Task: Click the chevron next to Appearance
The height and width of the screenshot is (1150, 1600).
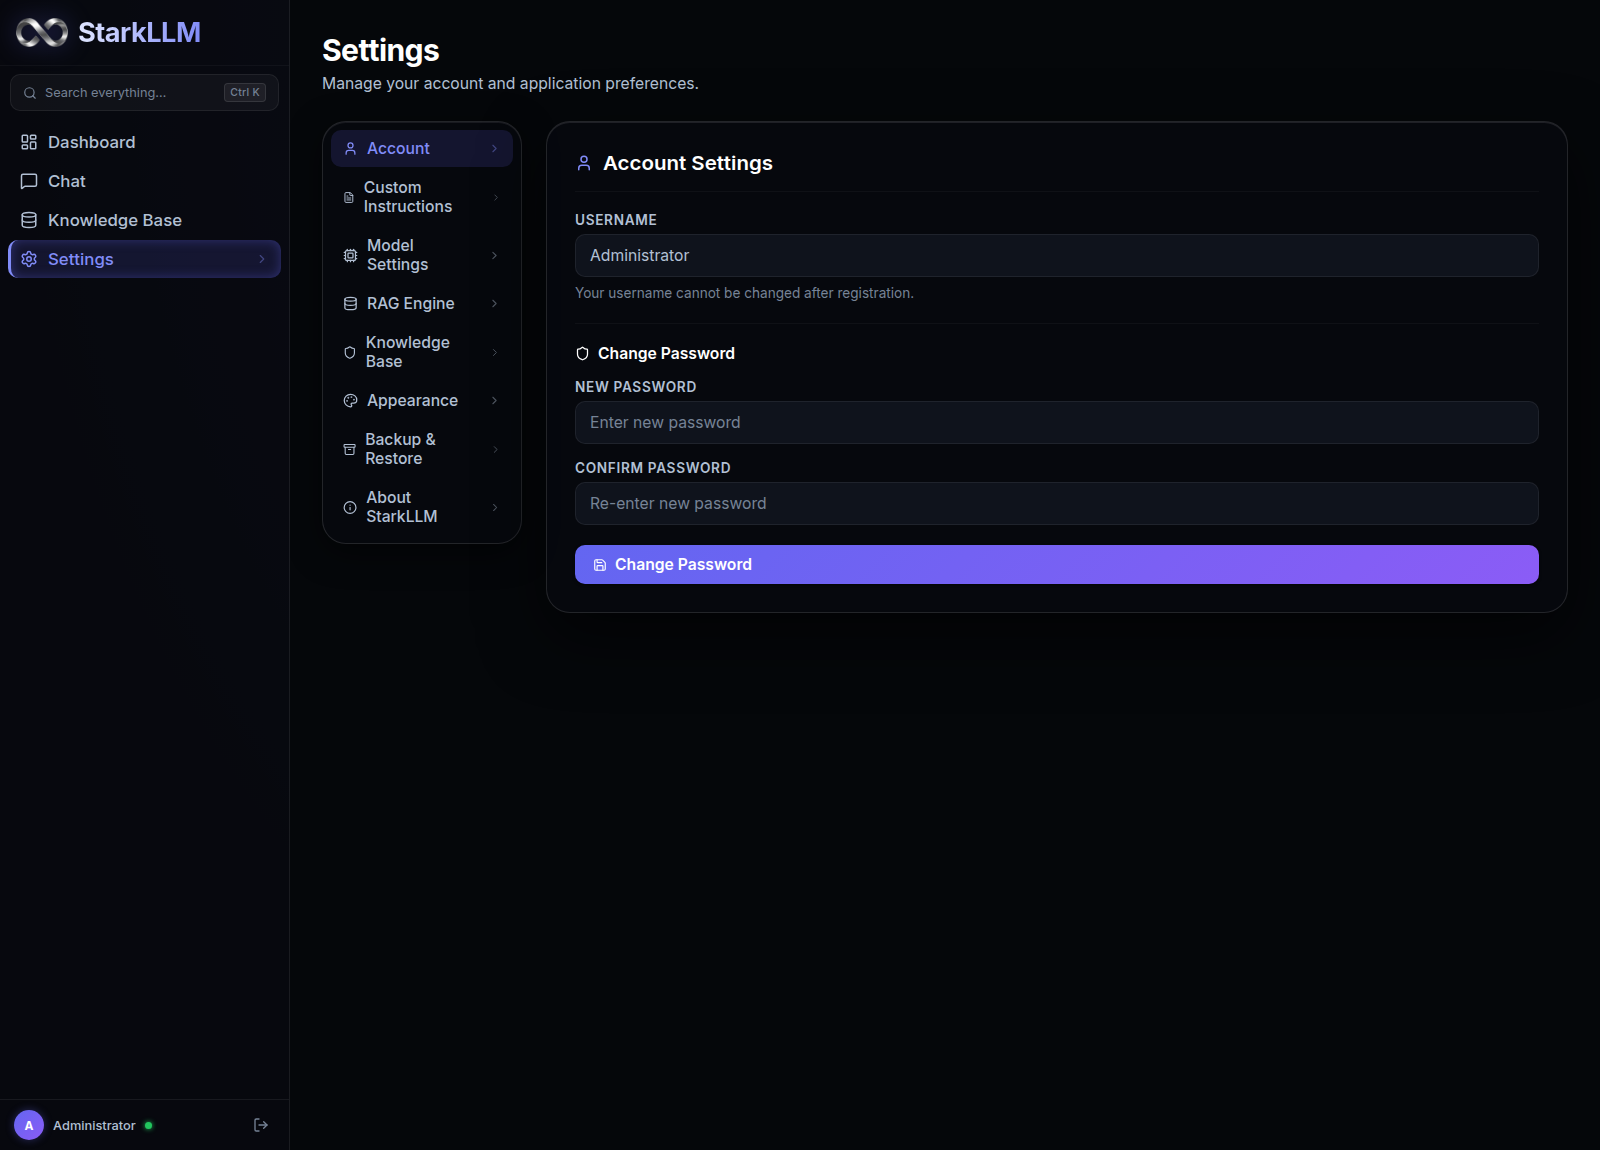Action: tap(494, 400)
